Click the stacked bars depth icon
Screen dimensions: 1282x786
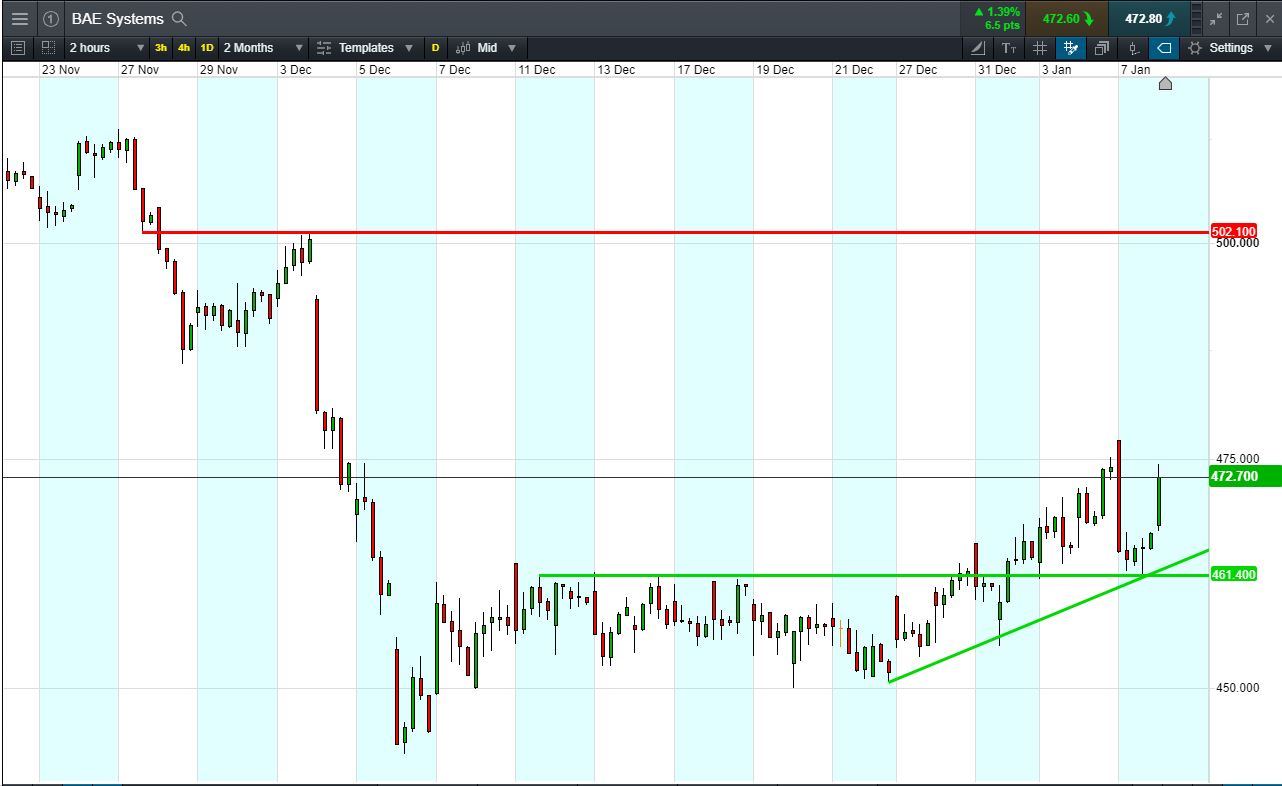pyautogui.click(x=1197, y=19)
